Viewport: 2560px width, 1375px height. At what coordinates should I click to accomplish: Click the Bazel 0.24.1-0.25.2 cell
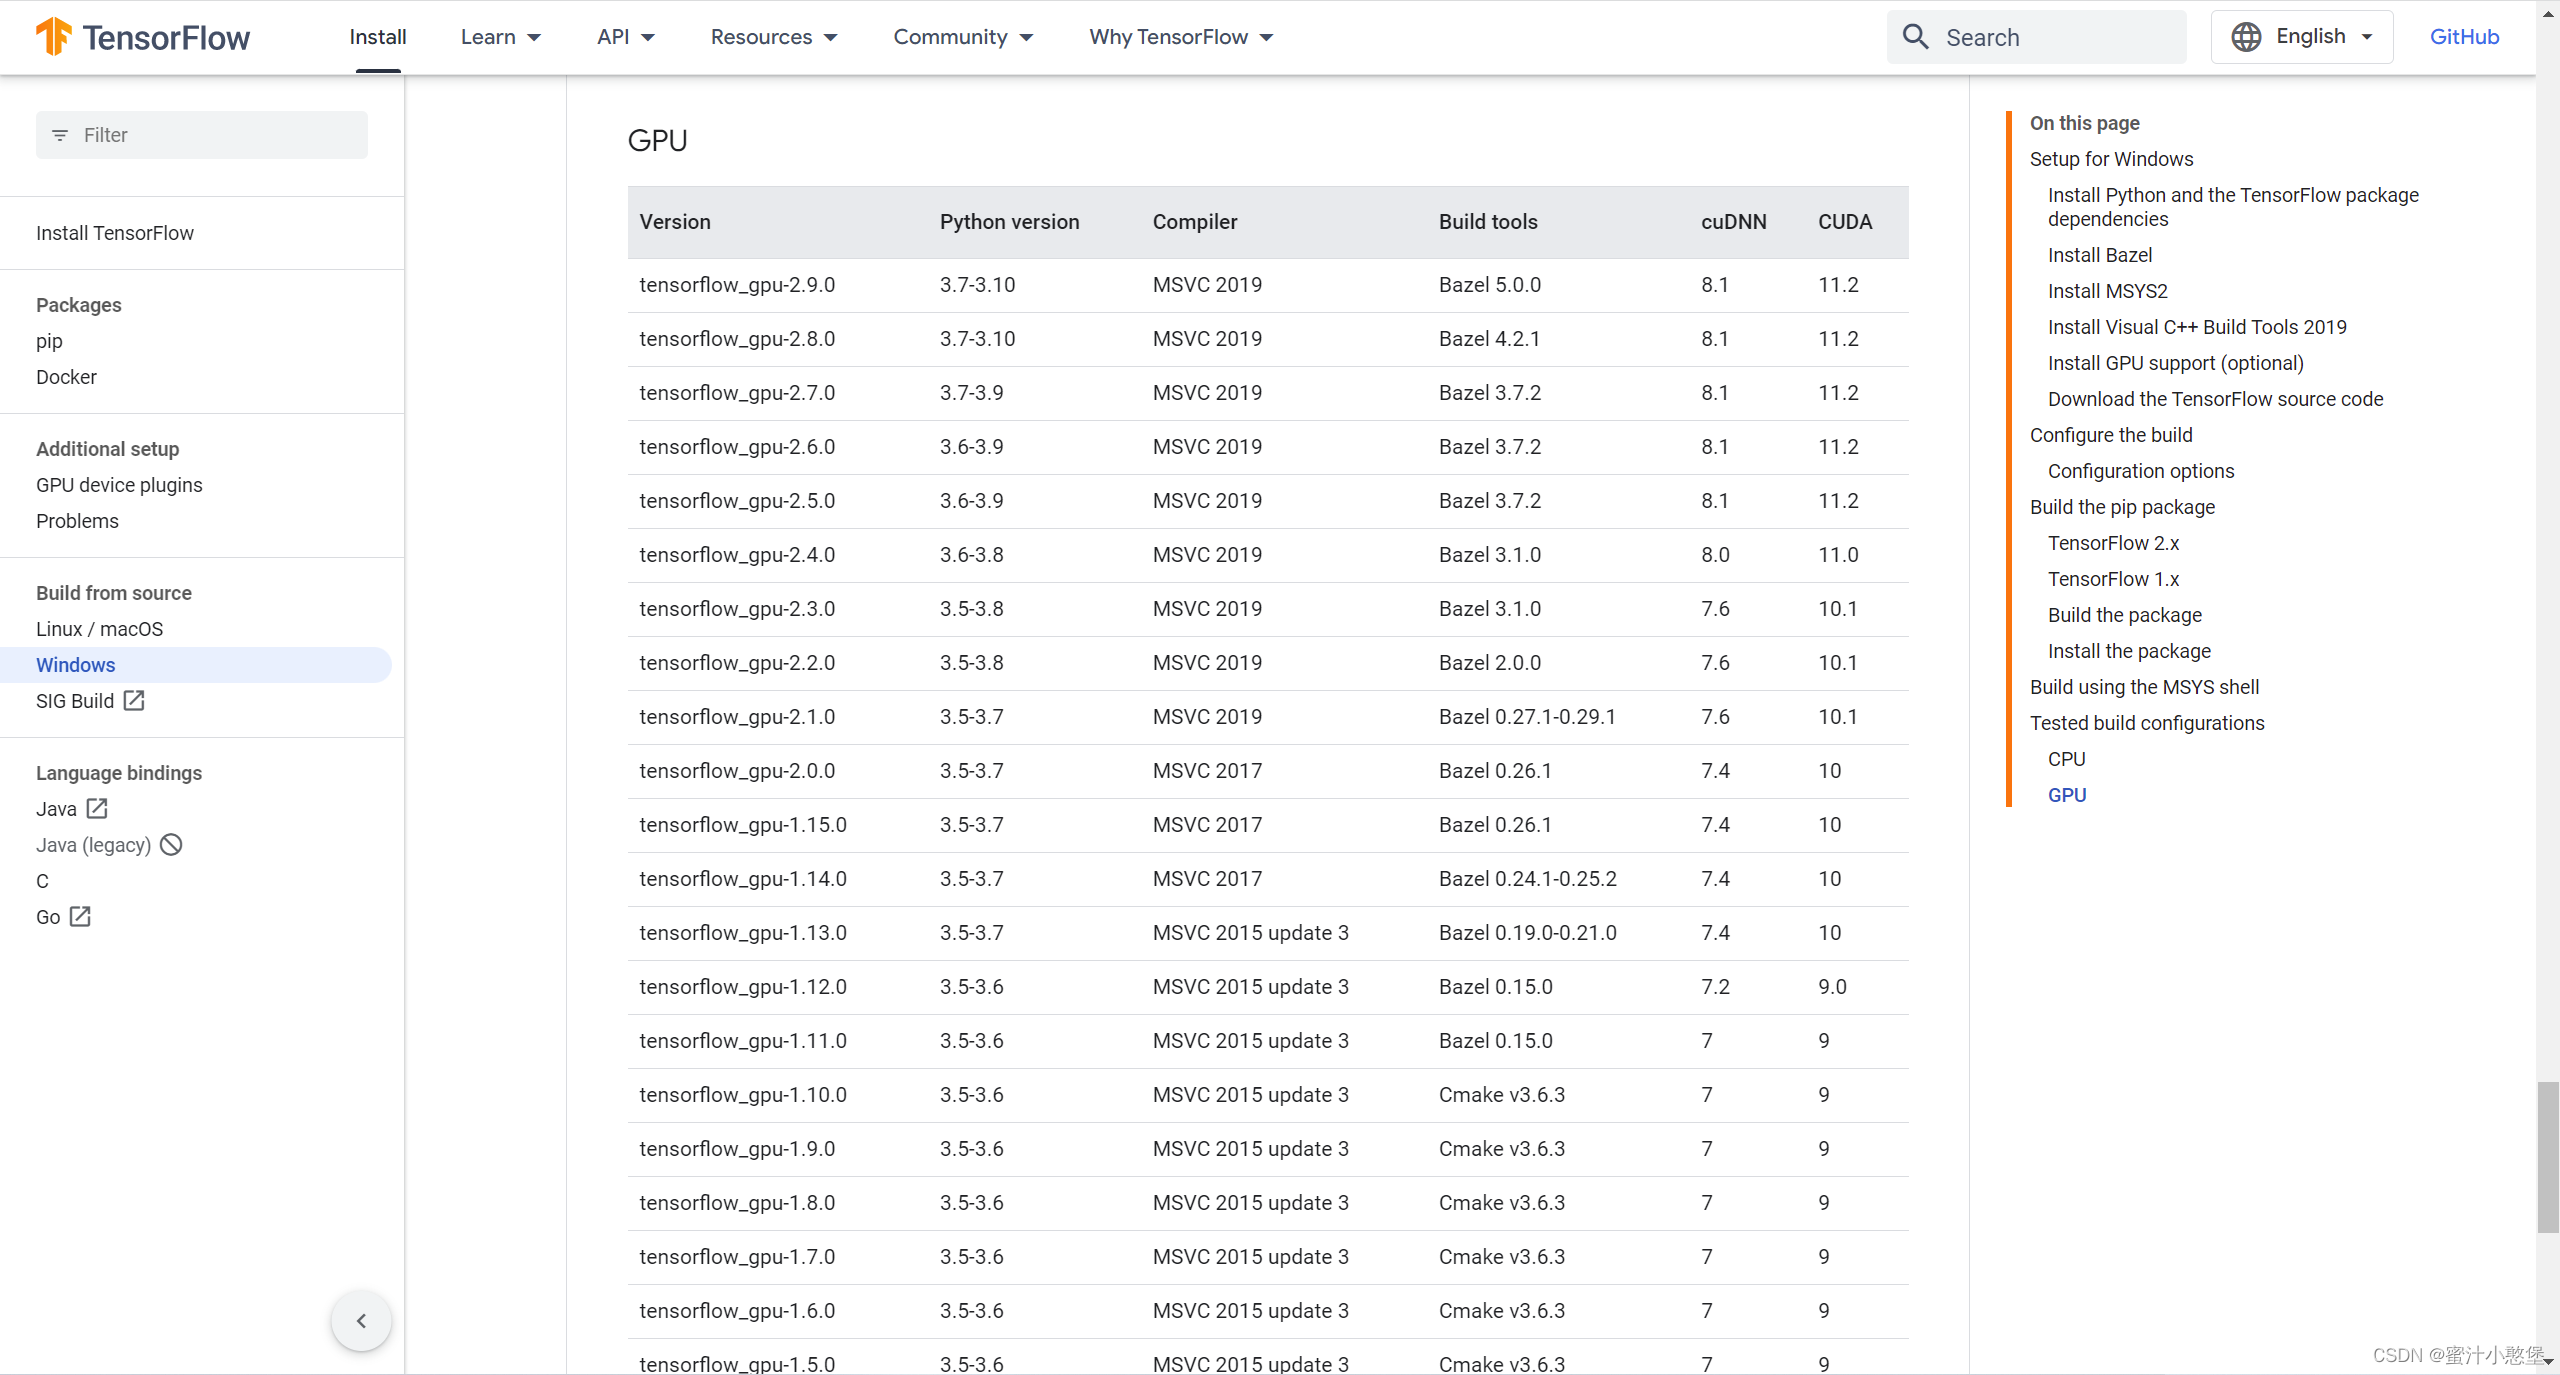(x=1527, y=879)
